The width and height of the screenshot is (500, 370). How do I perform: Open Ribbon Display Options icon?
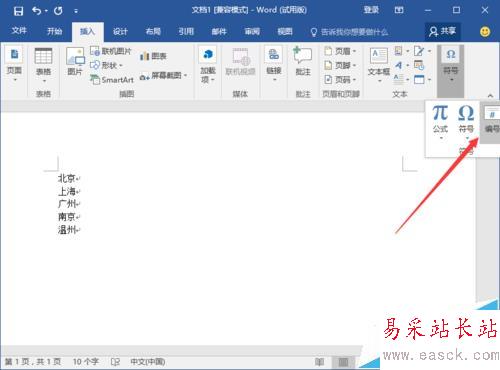coord(399,10)
